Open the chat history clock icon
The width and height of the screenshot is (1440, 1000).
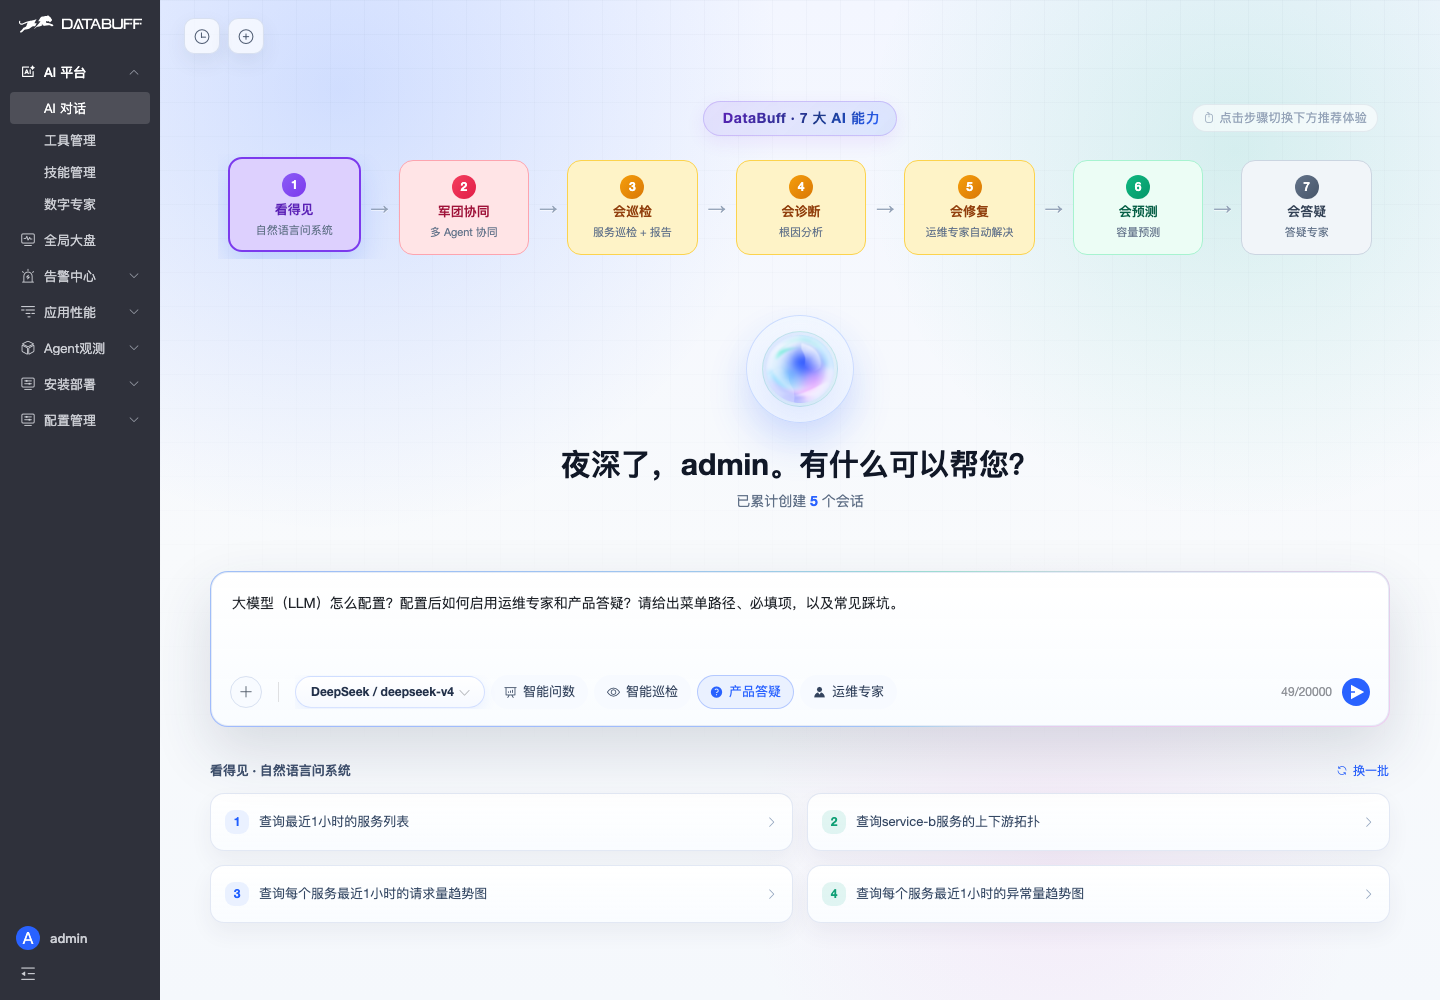[x=202, y=37]
